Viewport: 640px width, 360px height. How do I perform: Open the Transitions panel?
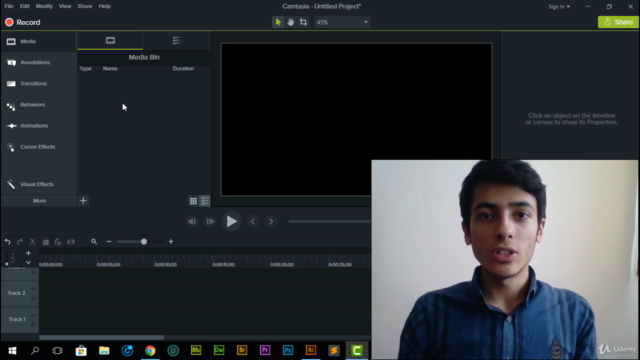pyautogui.click(x=38, y=84)
